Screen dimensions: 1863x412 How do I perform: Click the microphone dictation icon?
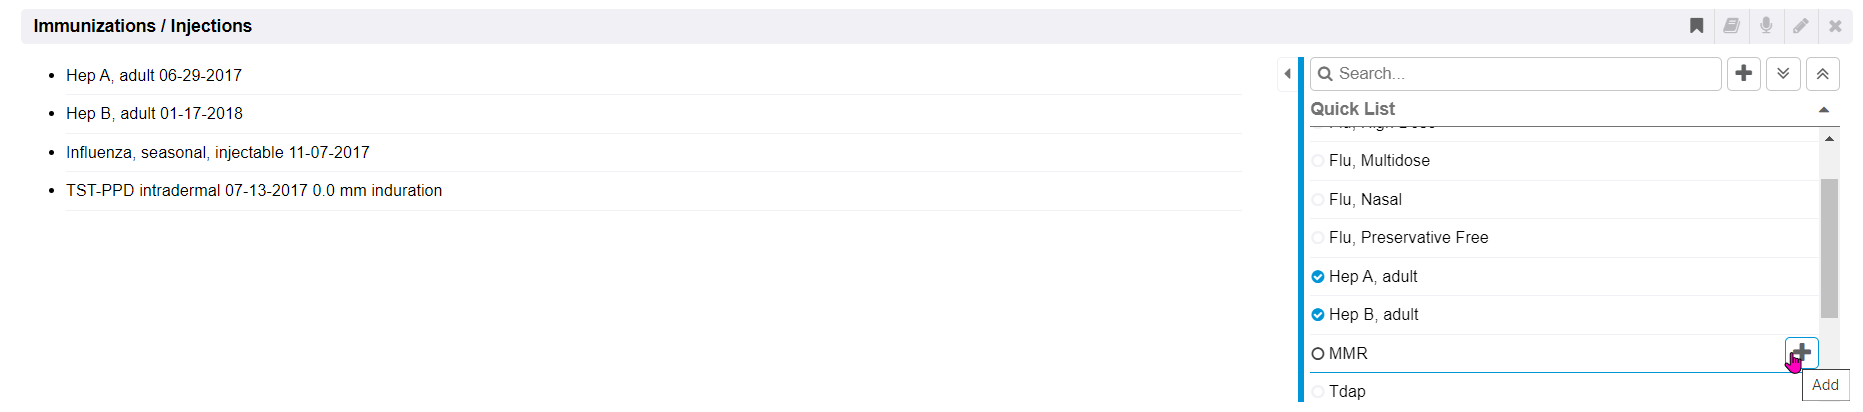[1766, 26]
